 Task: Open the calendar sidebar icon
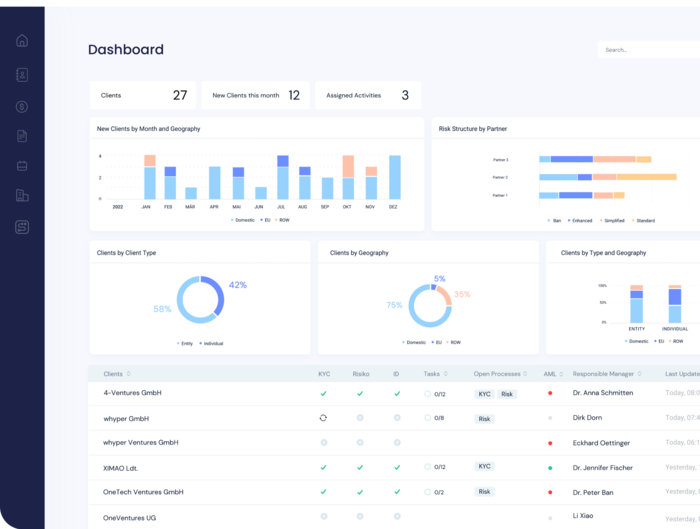click(x=22, y=166)
